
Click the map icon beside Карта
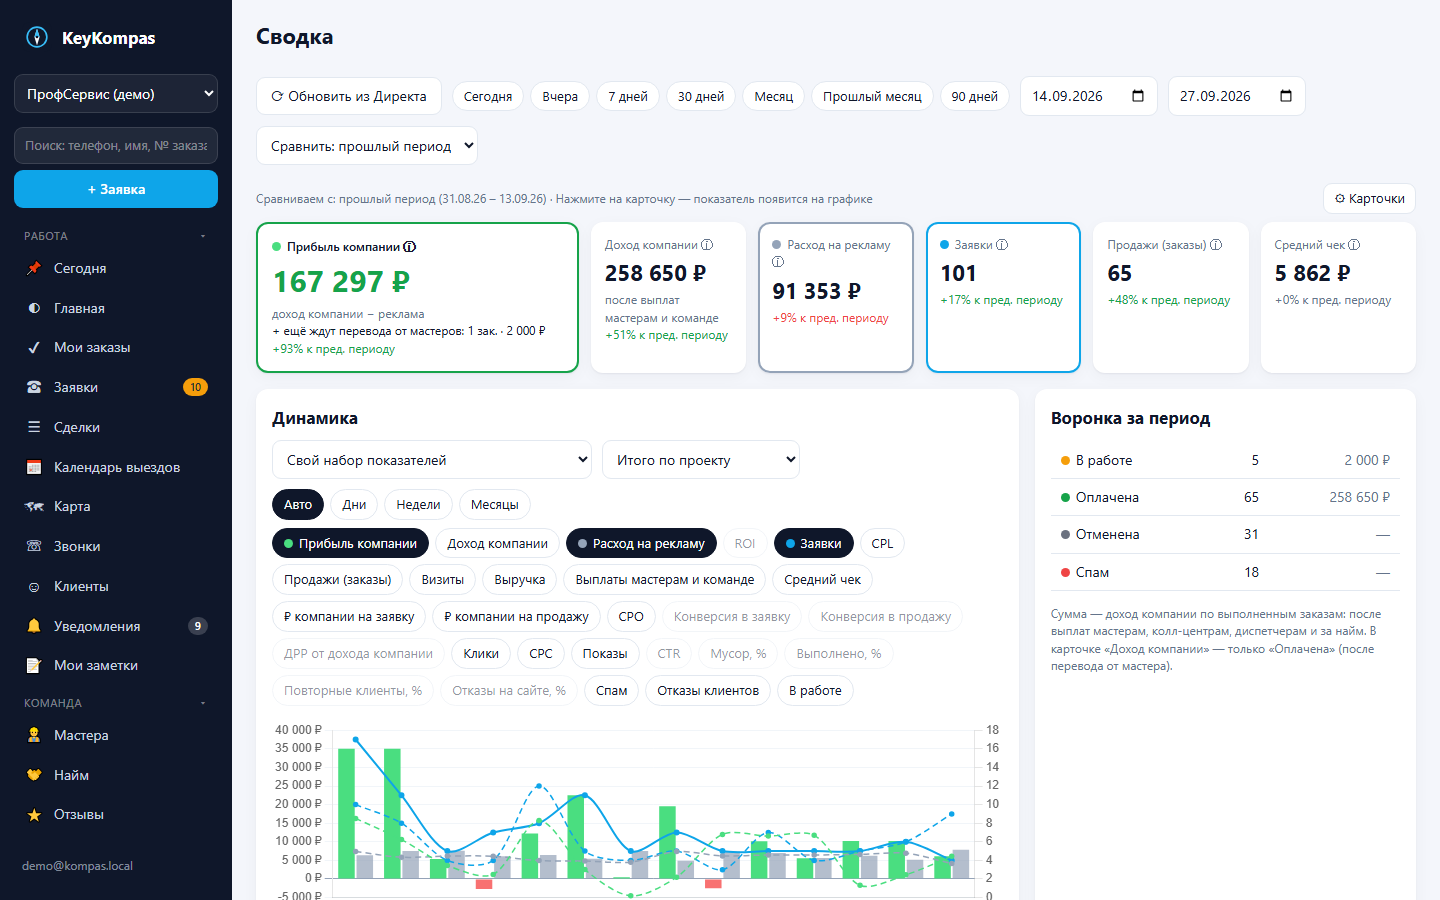(x=34, y=506)
